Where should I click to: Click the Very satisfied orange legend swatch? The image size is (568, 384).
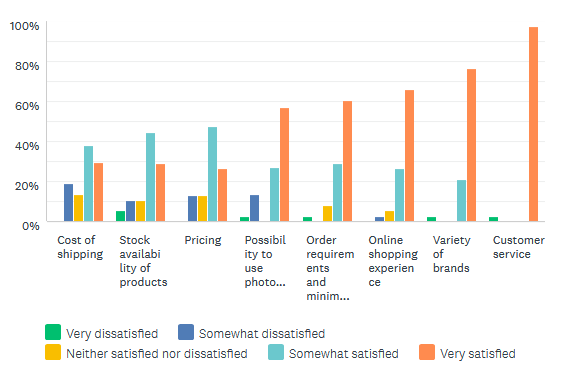[427, 352]
